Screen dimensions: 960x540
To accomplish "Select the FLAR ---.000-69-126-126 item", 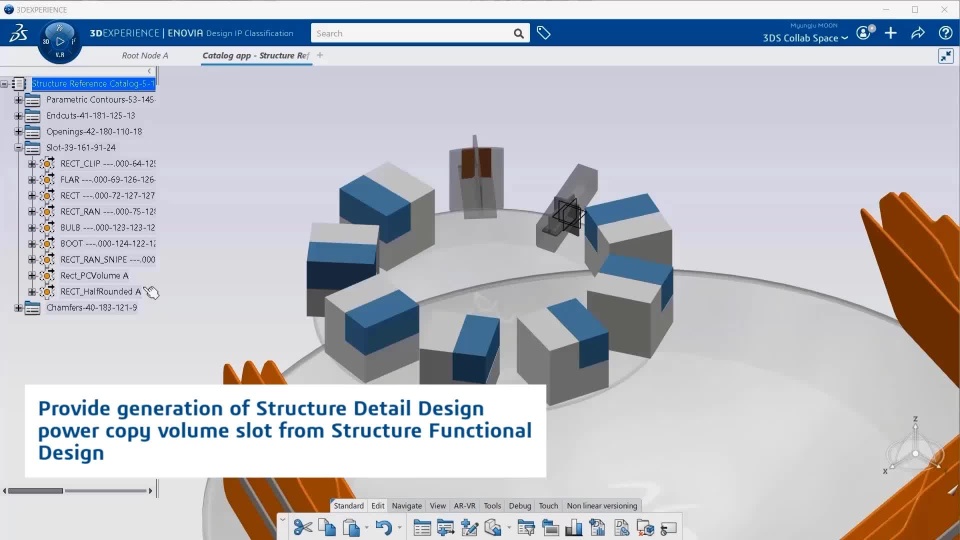I will click(x=108, y=179).
